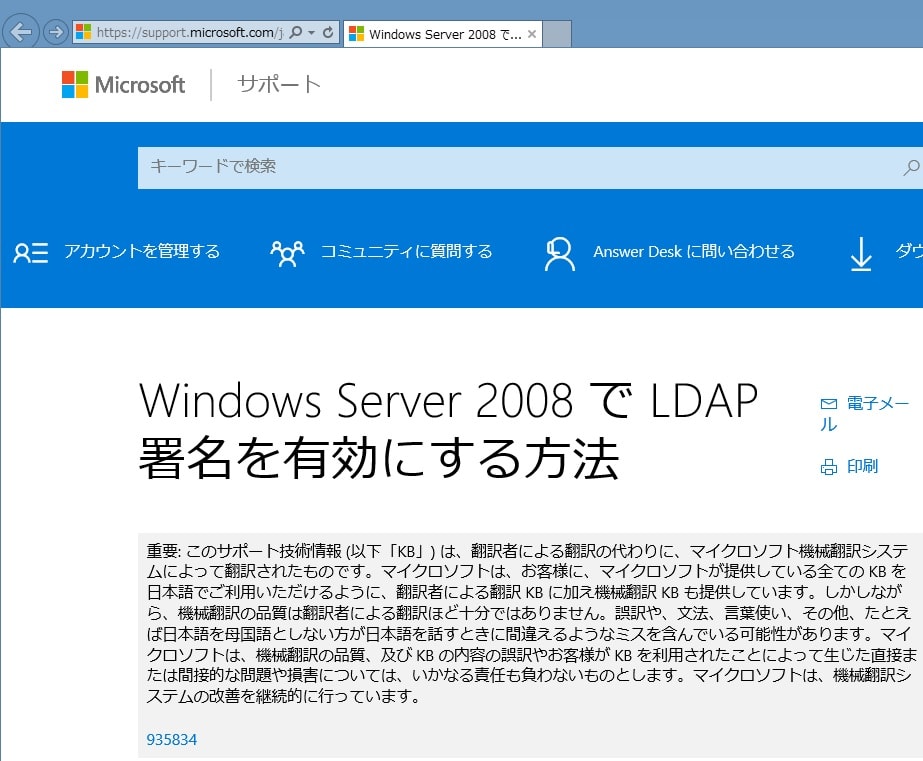The height and width of the screenshot is (761, 923).
Task: Open the address bar dropdown arrow
Action: 311,32
